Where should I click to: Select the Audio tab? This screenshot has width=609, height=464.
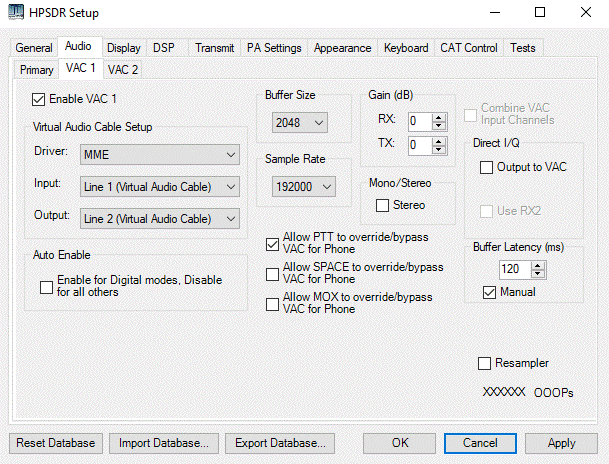[x=78, y=46]
